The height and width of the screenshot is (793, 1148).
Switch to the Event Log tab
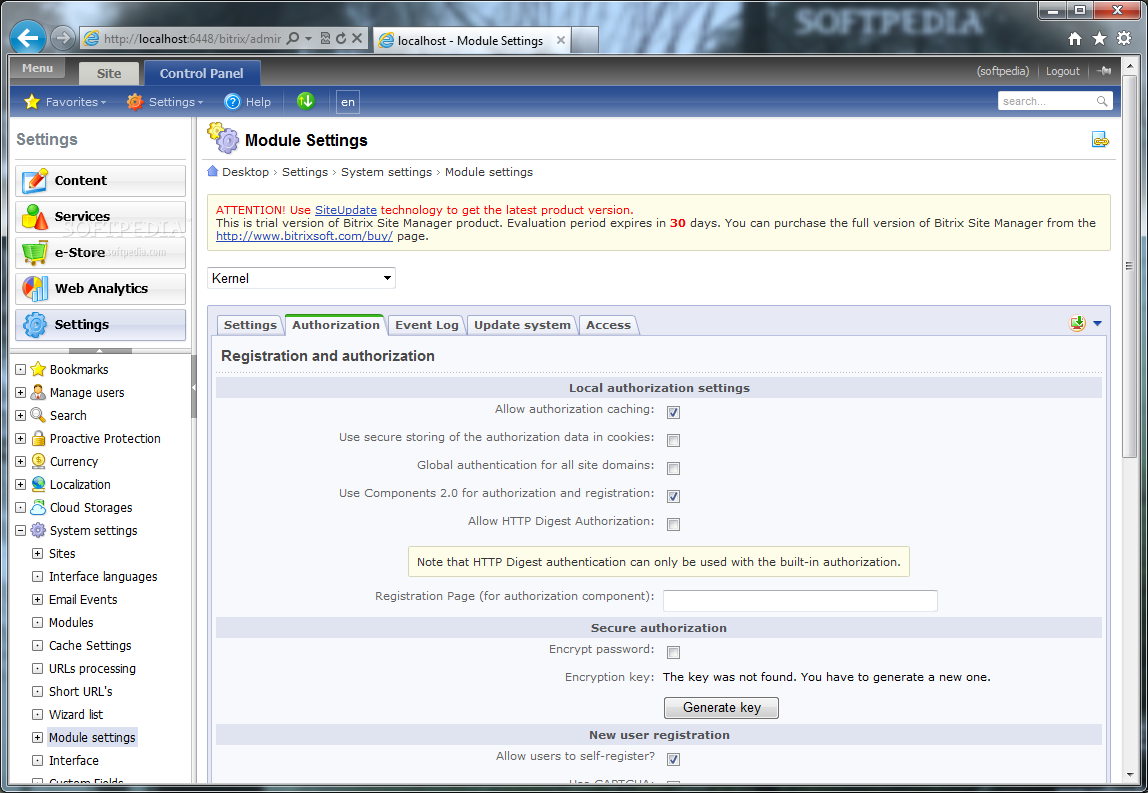(x=427, y=325)
